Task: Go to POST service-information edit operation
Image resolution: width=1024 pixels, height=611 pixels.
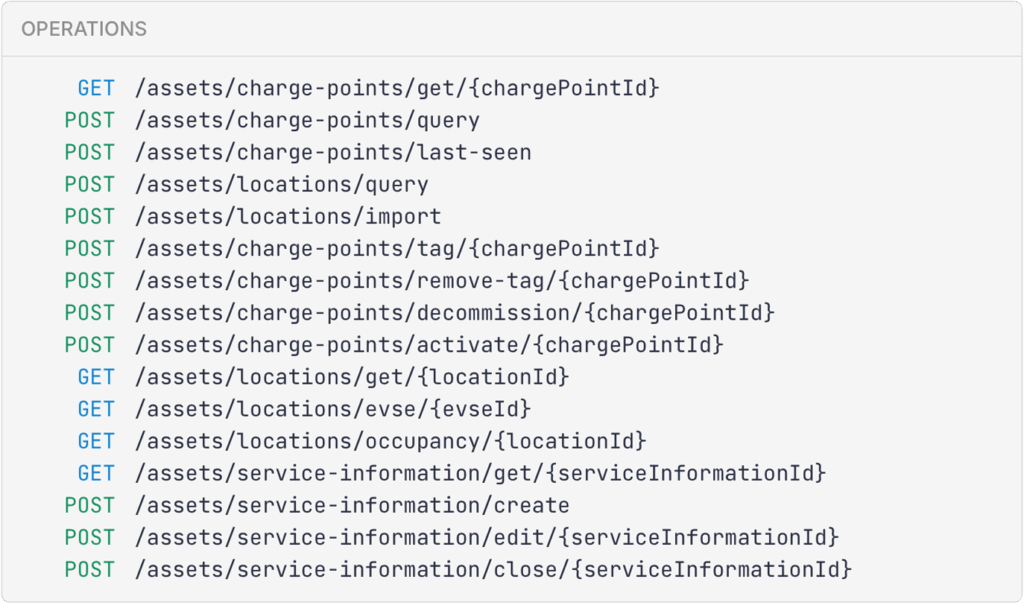Action: [486, 537]
